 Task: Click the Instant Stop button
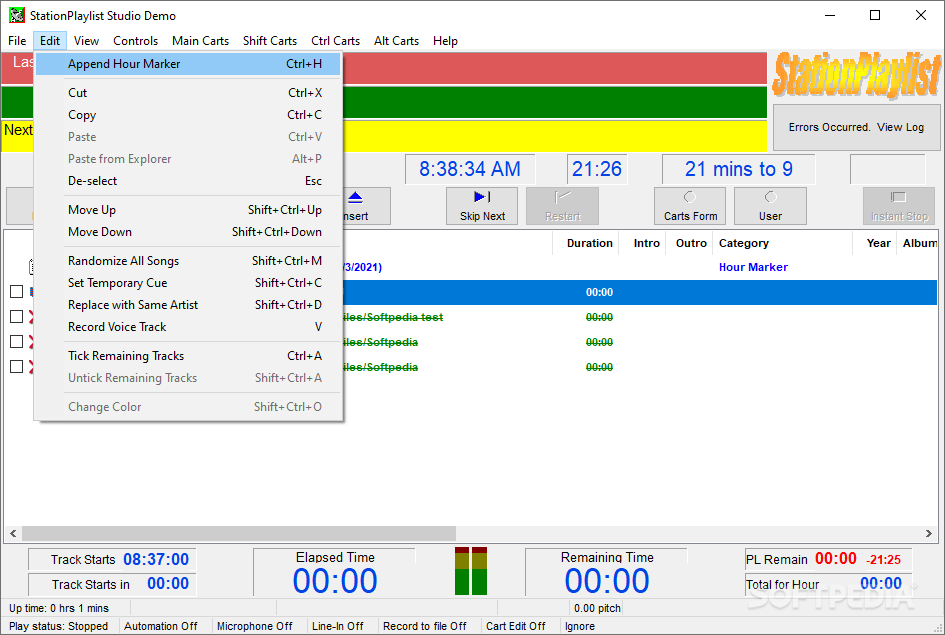tap(899, 206)
